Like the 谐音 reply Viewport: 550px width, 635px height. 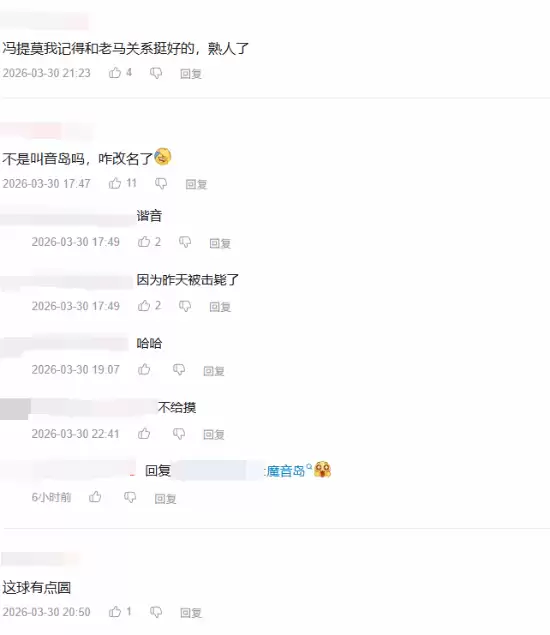(x=144, y=242)
